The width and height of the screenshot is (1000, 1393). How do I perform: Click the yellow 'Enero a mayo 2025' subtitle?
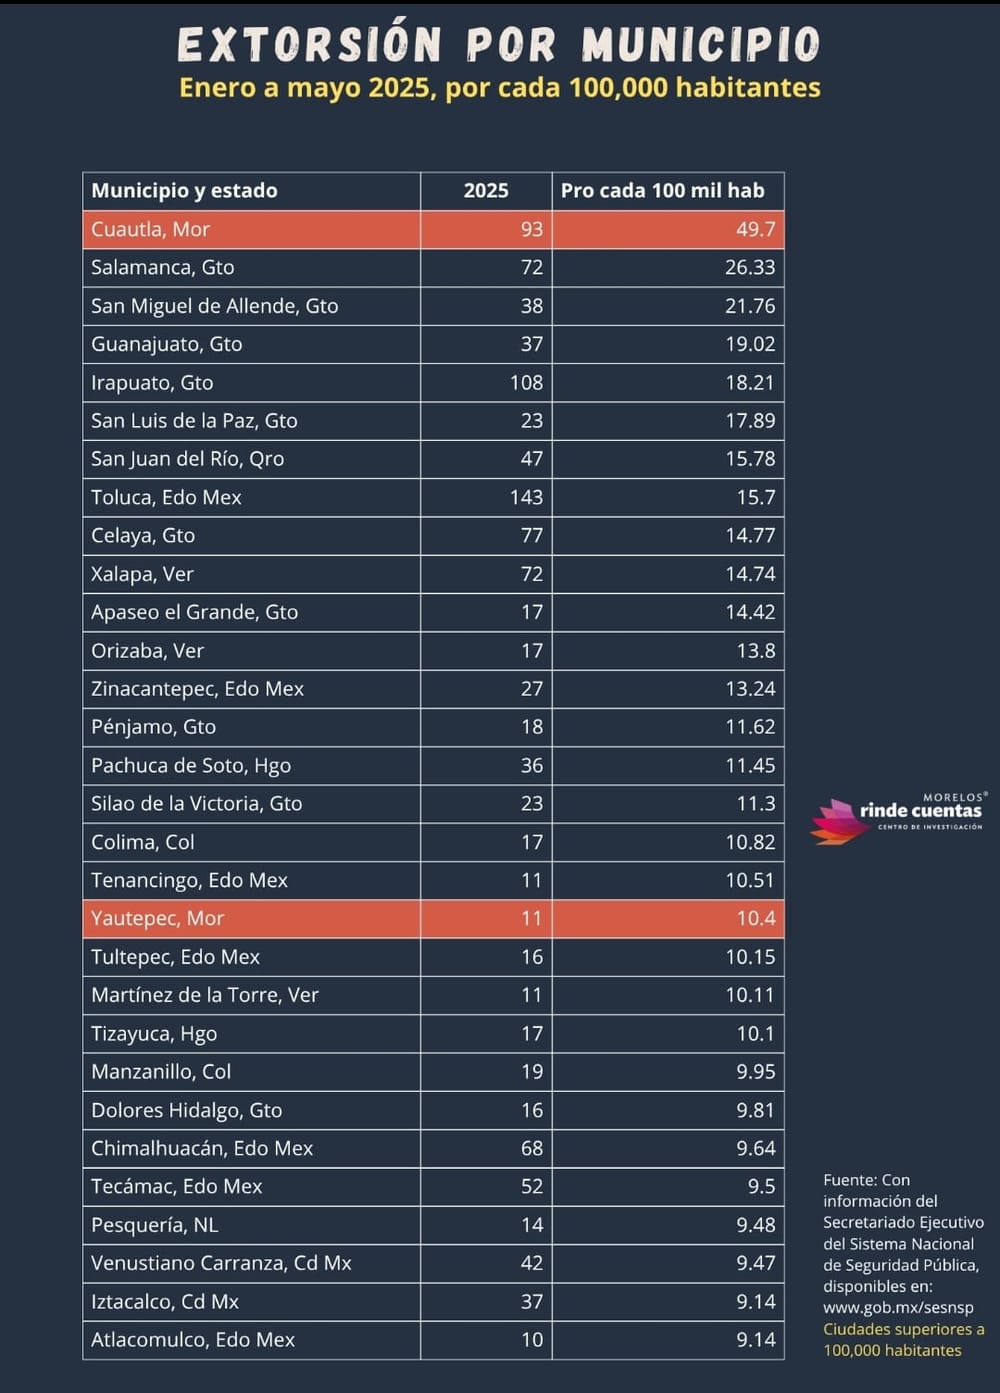[x=499, y=88]
